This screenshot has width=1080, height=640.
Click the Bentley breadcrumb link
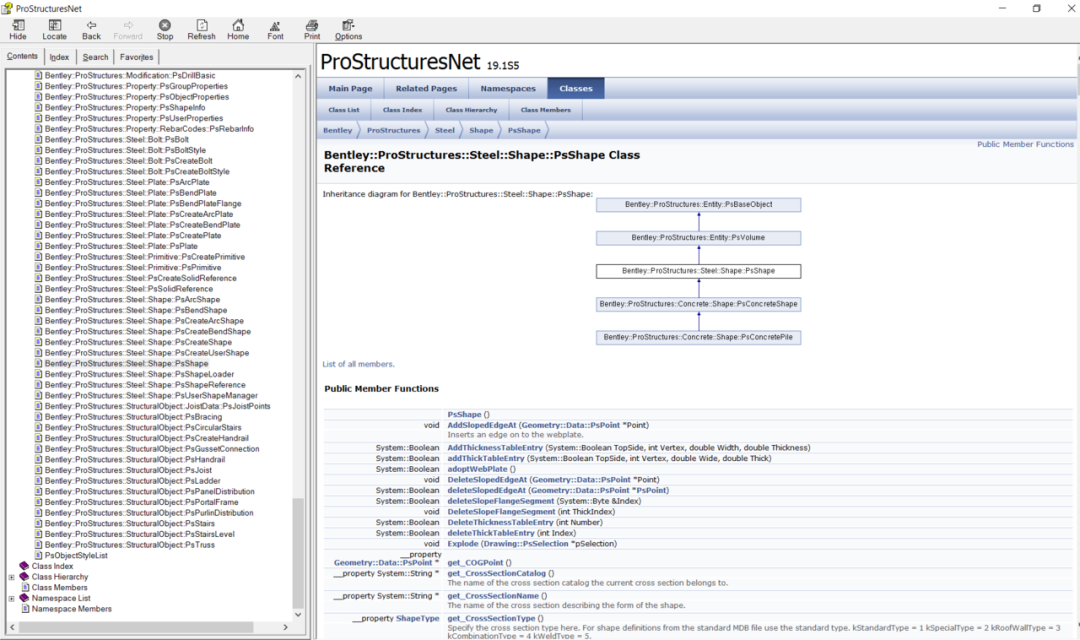tap(338, 130)
